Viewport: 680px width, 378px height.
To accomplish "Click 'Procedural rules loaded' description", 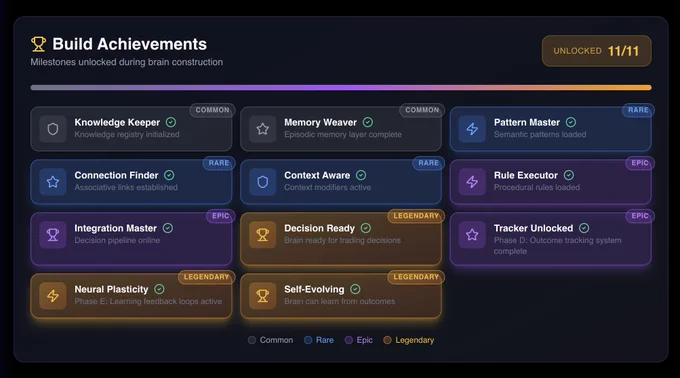I will click(537, 187).
